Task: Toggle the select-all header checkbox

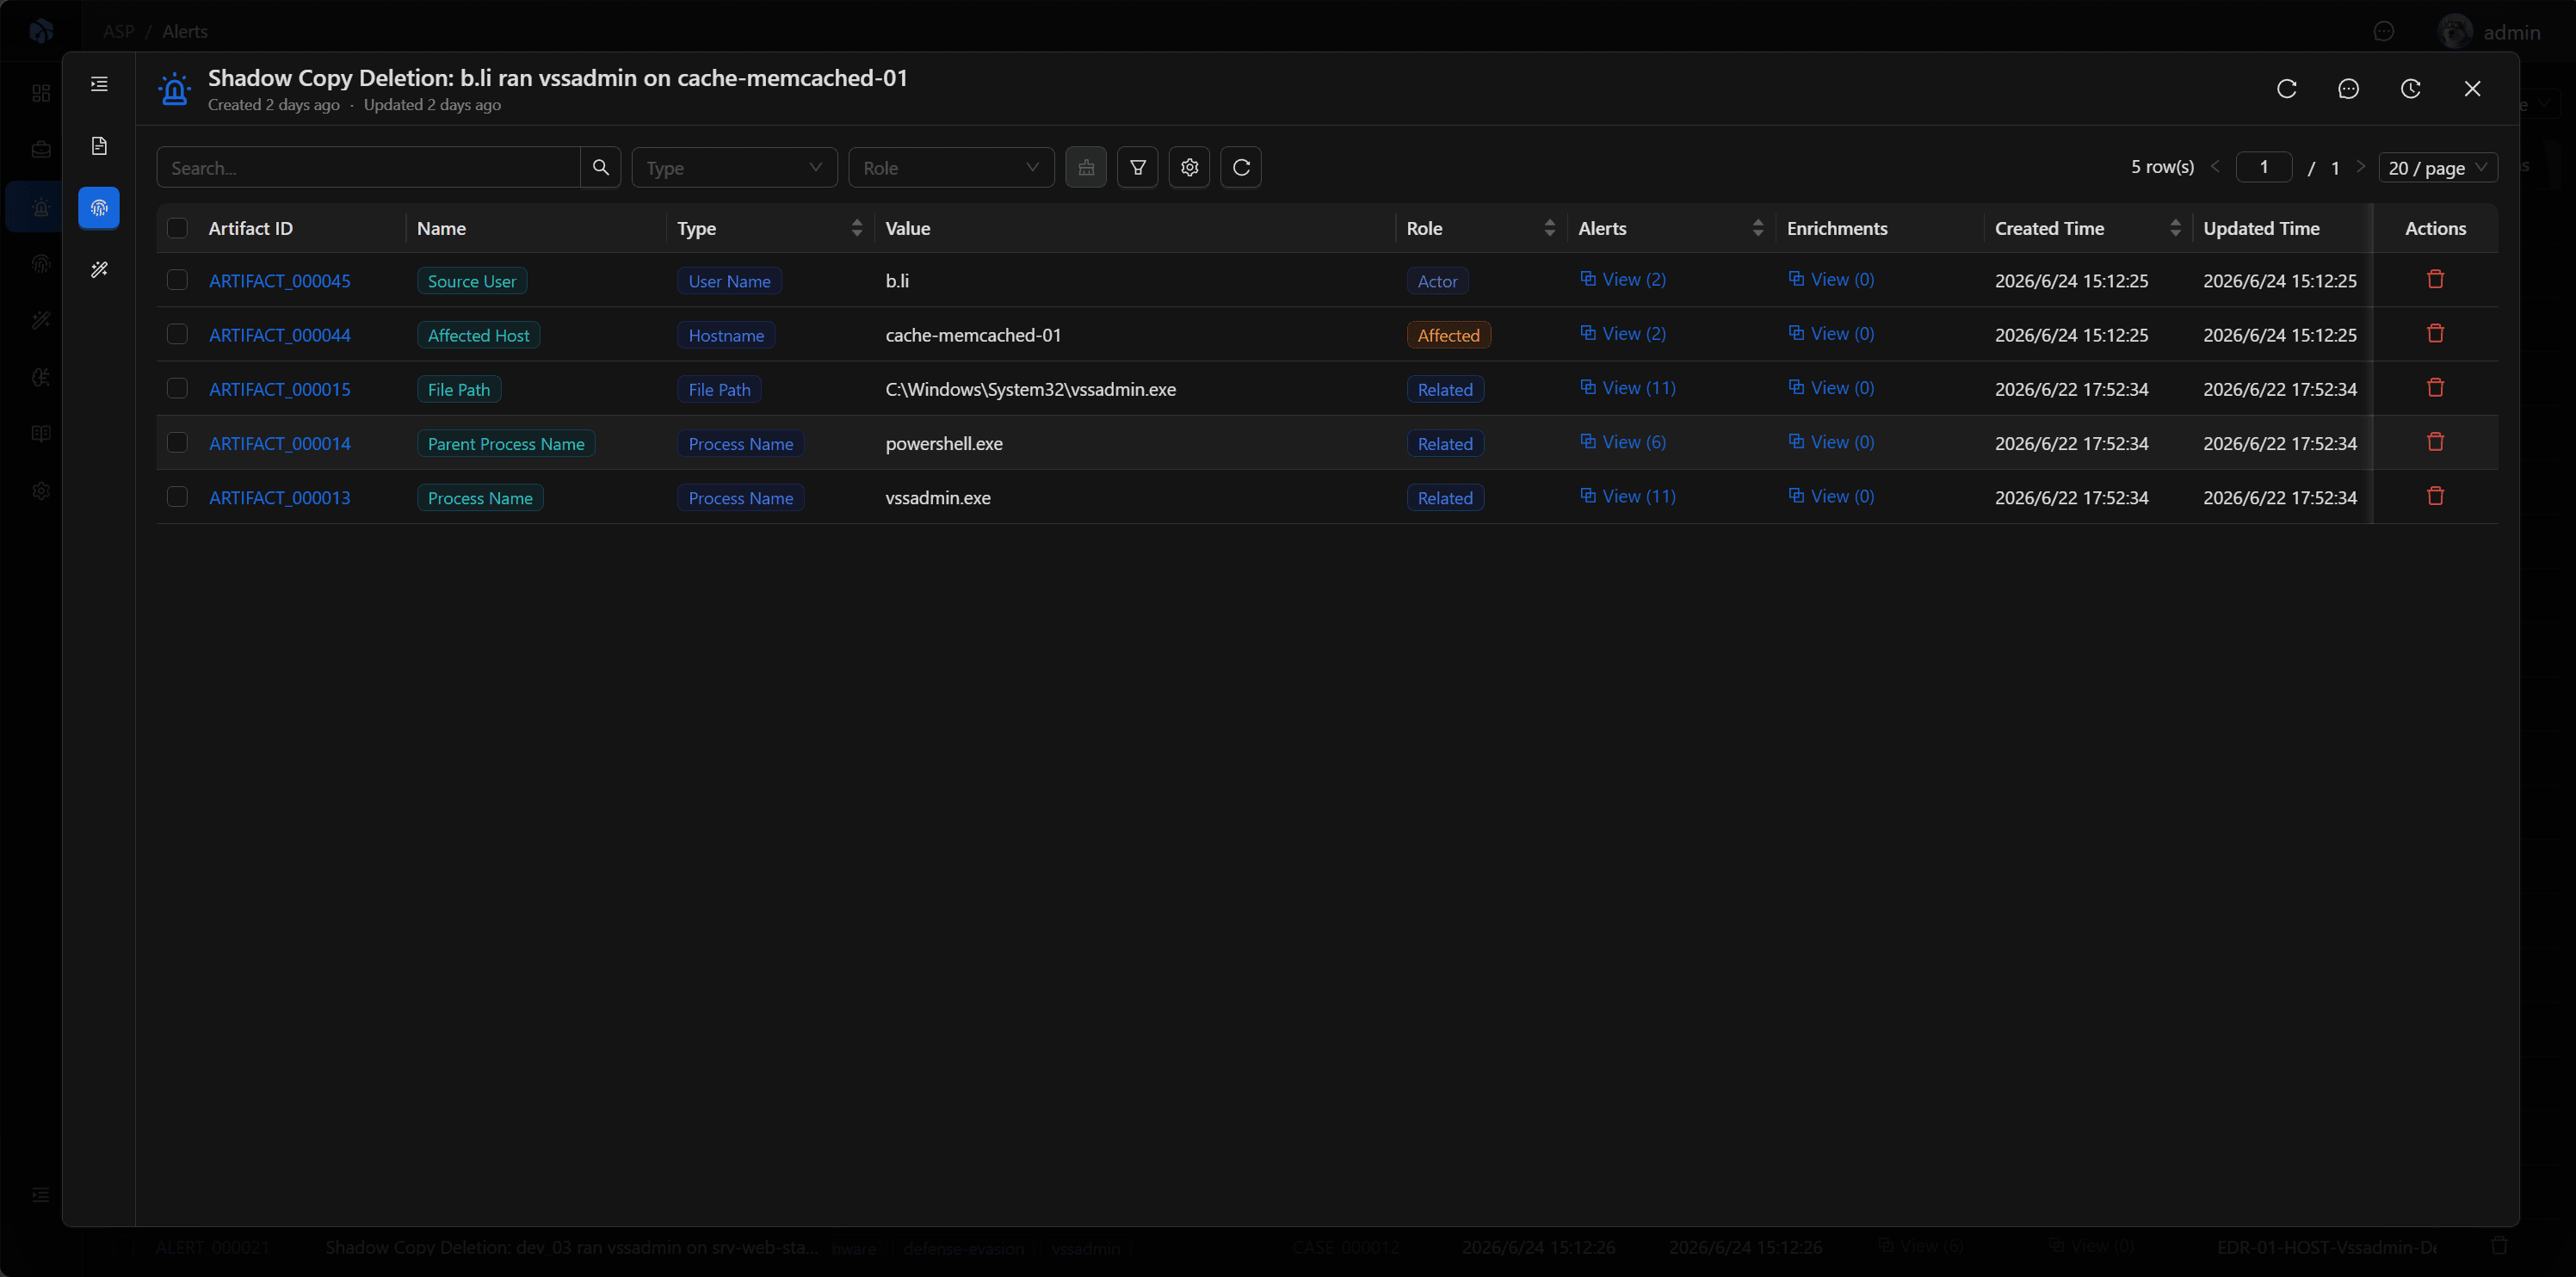Action: (x=177, y=228)
